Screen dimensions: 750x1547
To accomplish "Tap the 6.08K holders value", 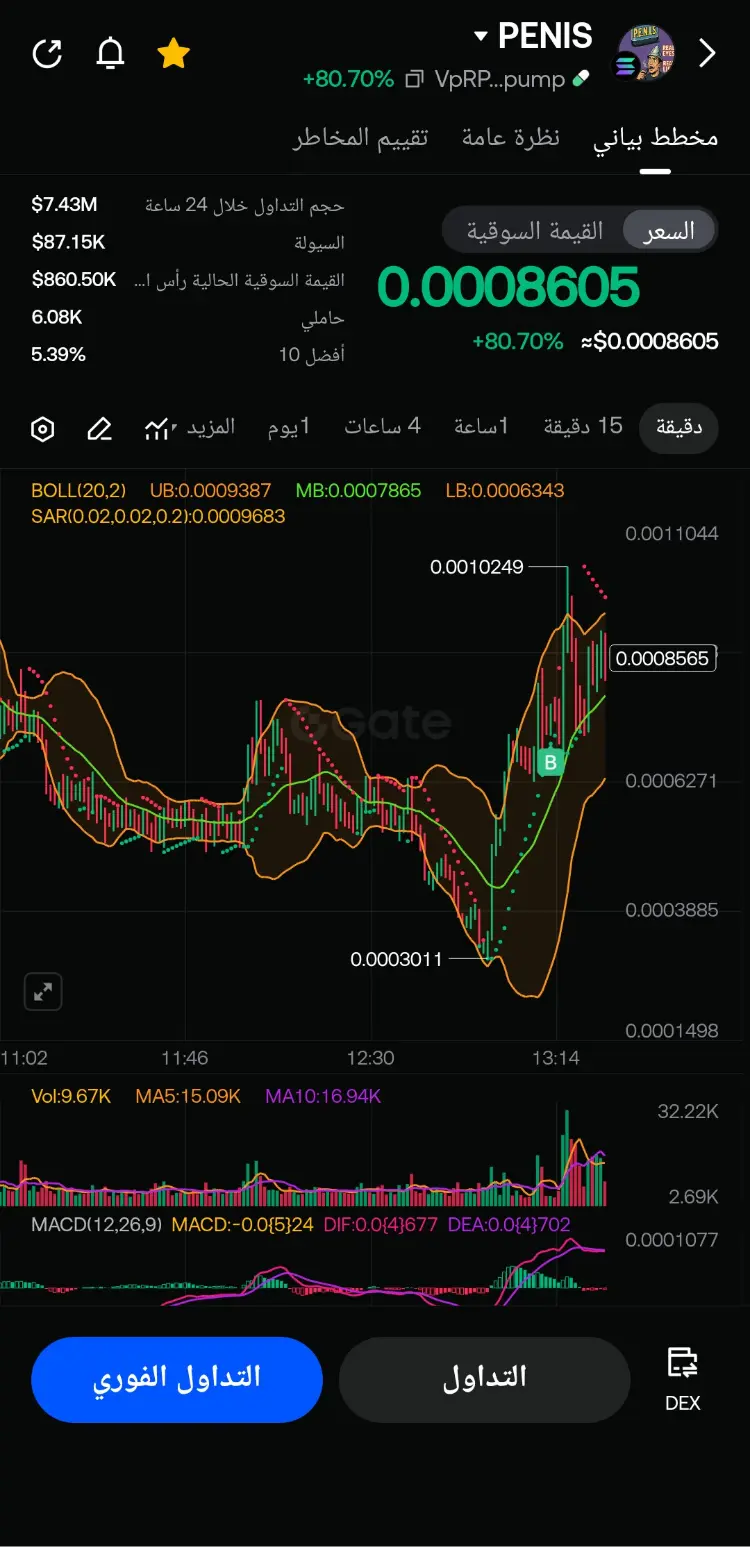I will 57,317.
